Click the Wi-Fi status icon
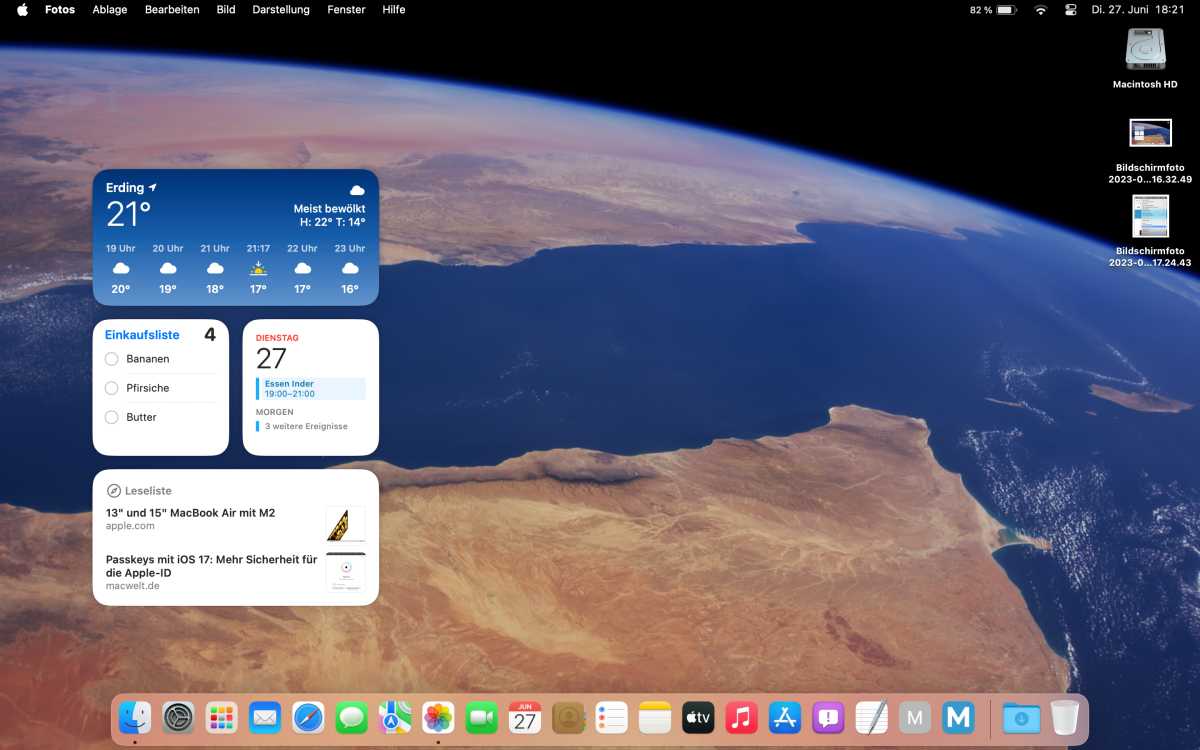 point(1040,10)
